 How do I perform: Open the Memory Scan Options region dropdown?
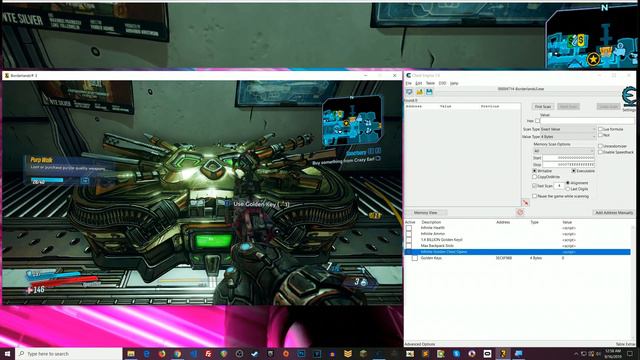563,151
